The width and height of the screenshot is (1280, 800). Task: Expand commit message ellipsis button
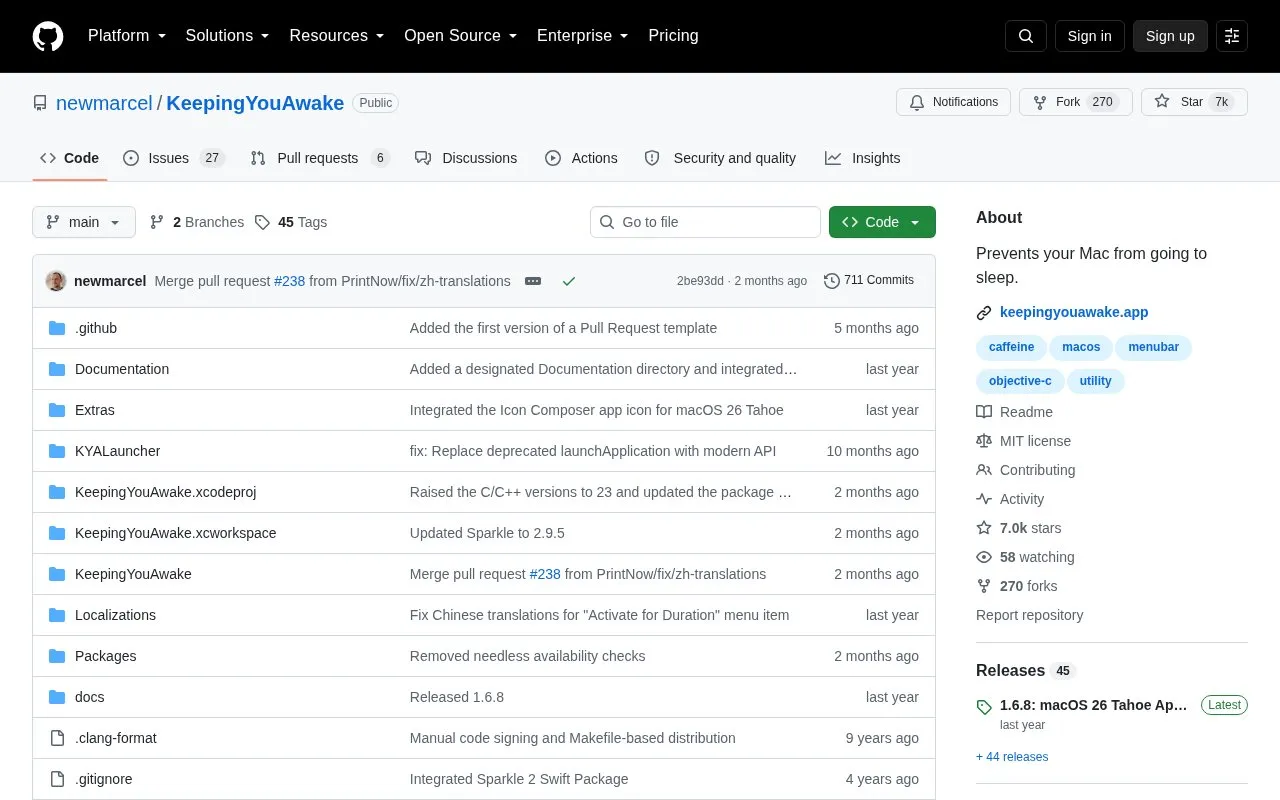tap(533, 281)
